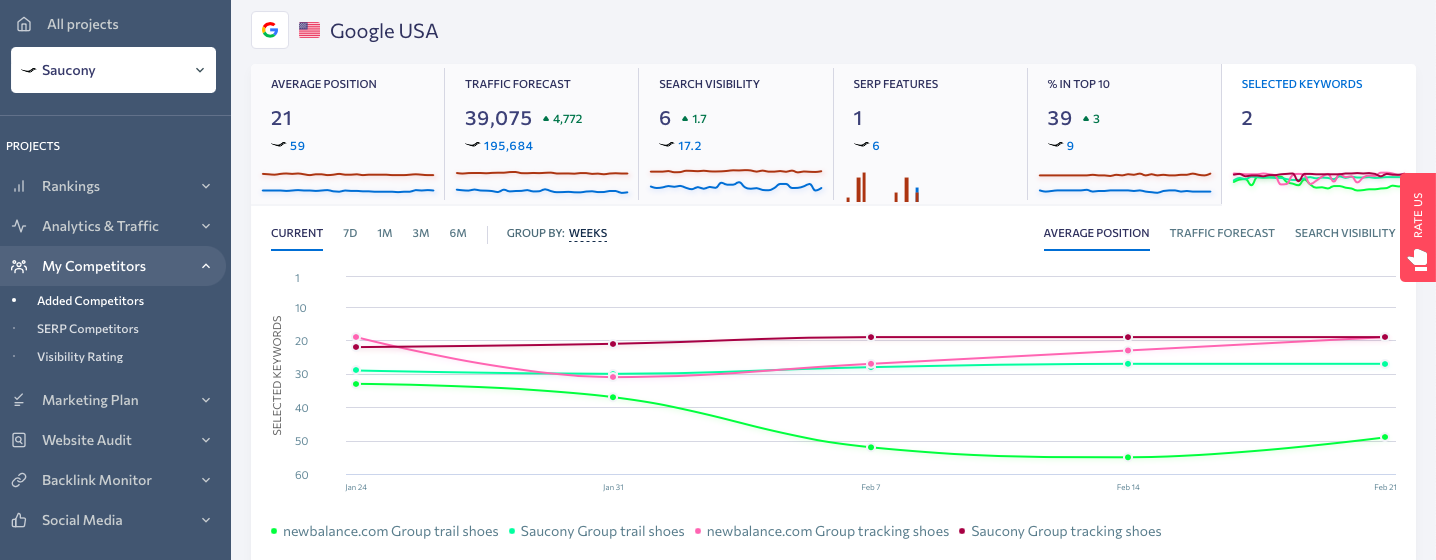The height and width of the screenshot is (560, 1436).
Task: Click the Traffic Forecast value 39,075
Action: [498, 118]
